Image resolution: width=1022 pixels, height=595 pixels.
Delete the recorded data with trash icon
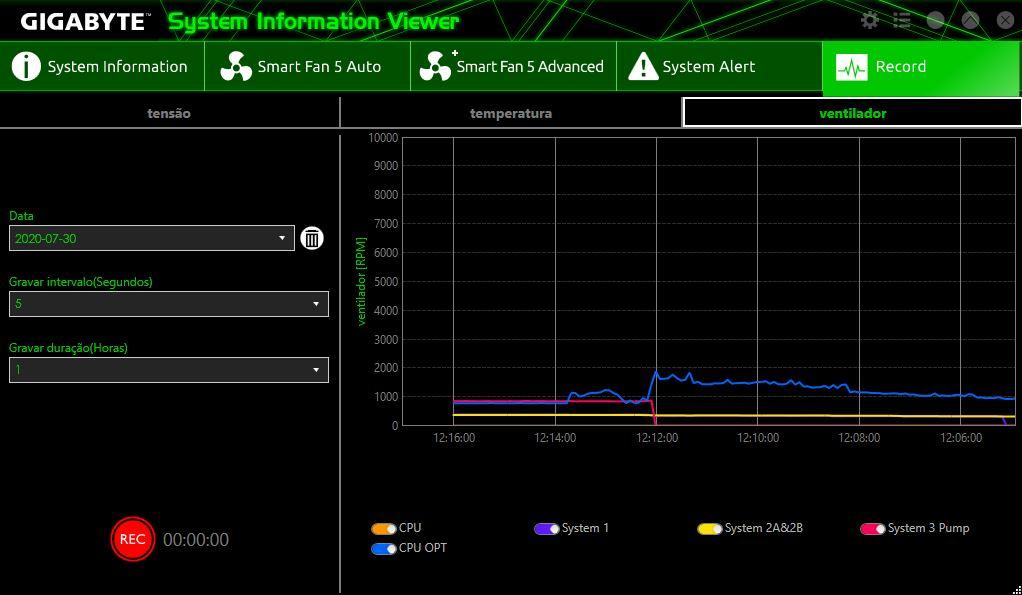pyautogui.click(x=312, y=239)
